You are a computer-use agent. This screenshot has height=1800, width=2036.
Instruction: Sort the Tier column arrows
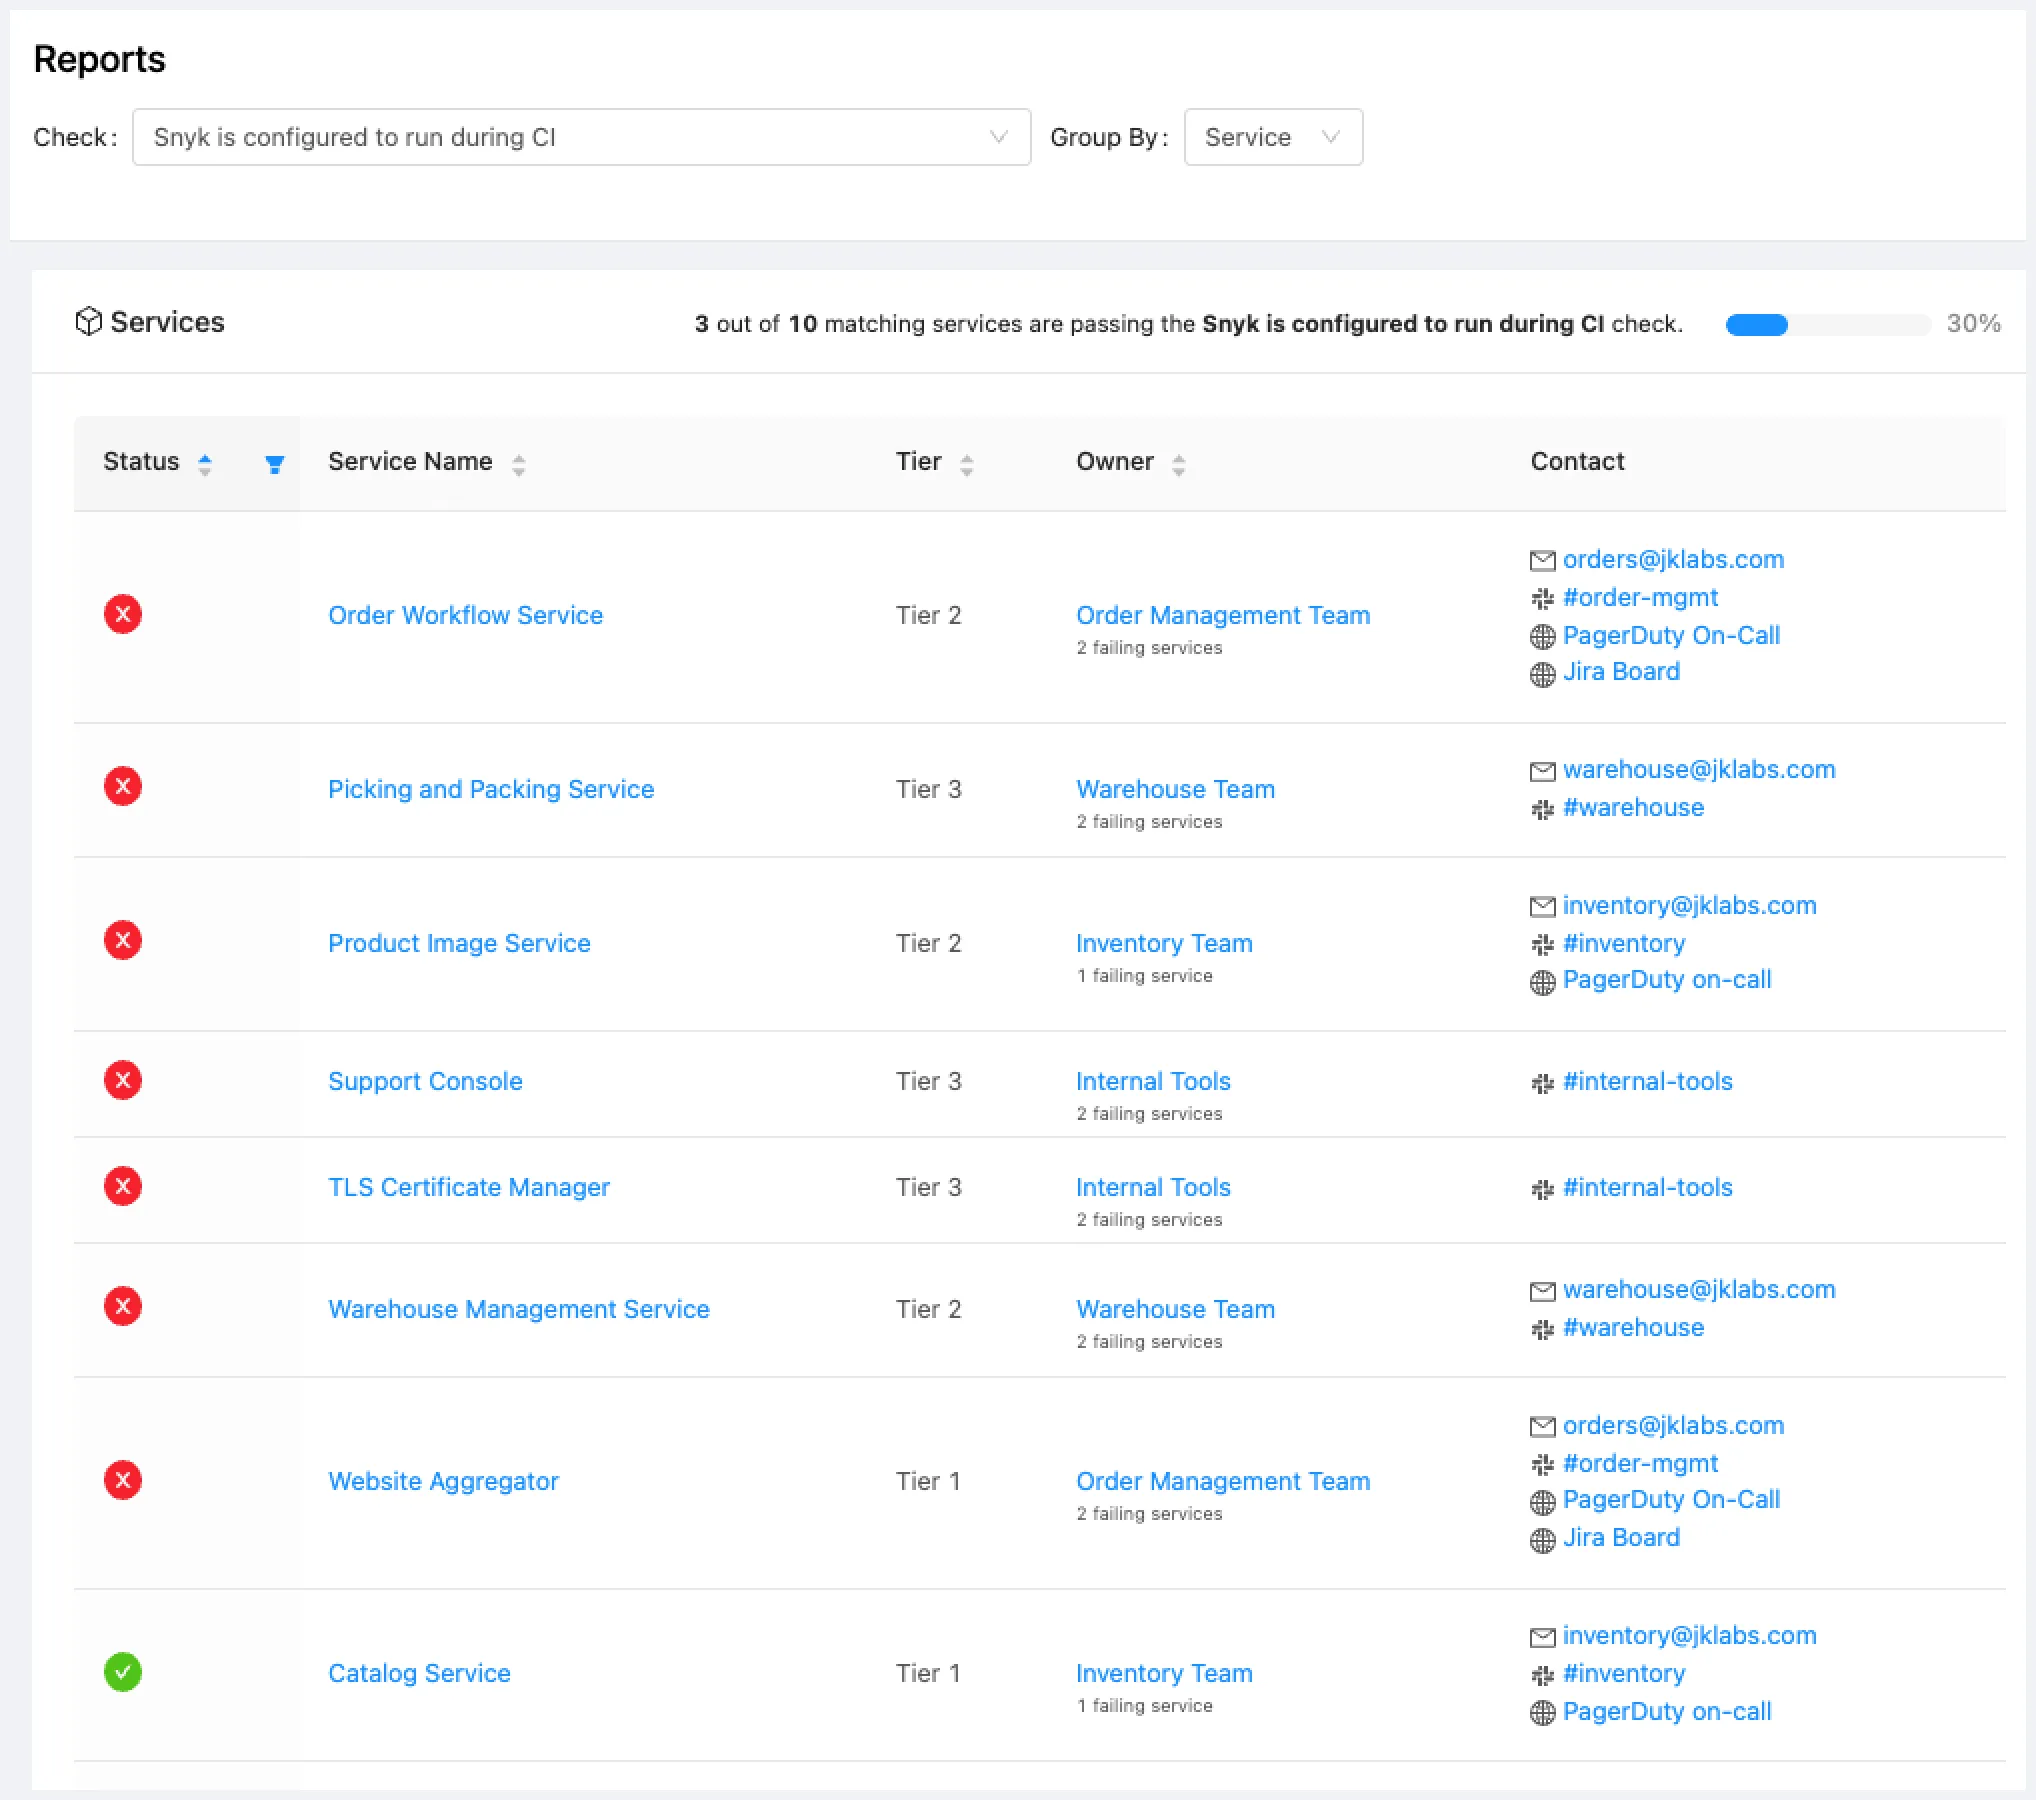(x=966, y=464)
